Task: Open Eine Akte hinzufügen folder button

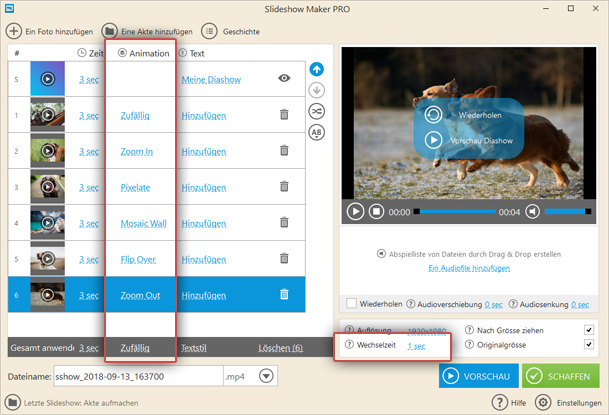Action: pos(110,31)
